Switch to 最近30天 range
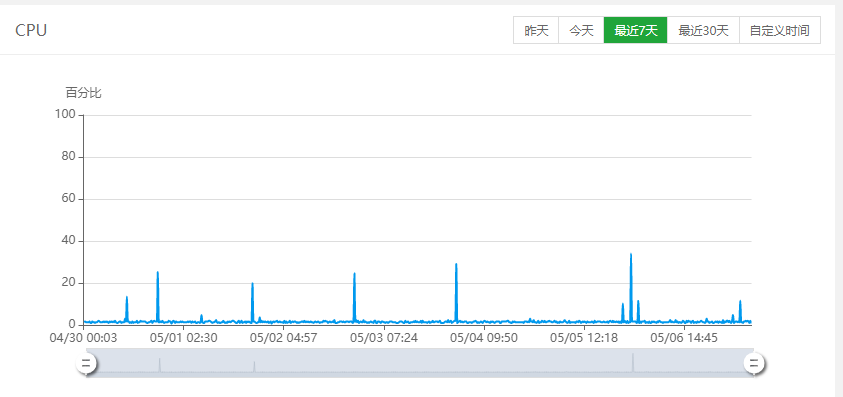The image size is (843, 397). click(703, 30)
